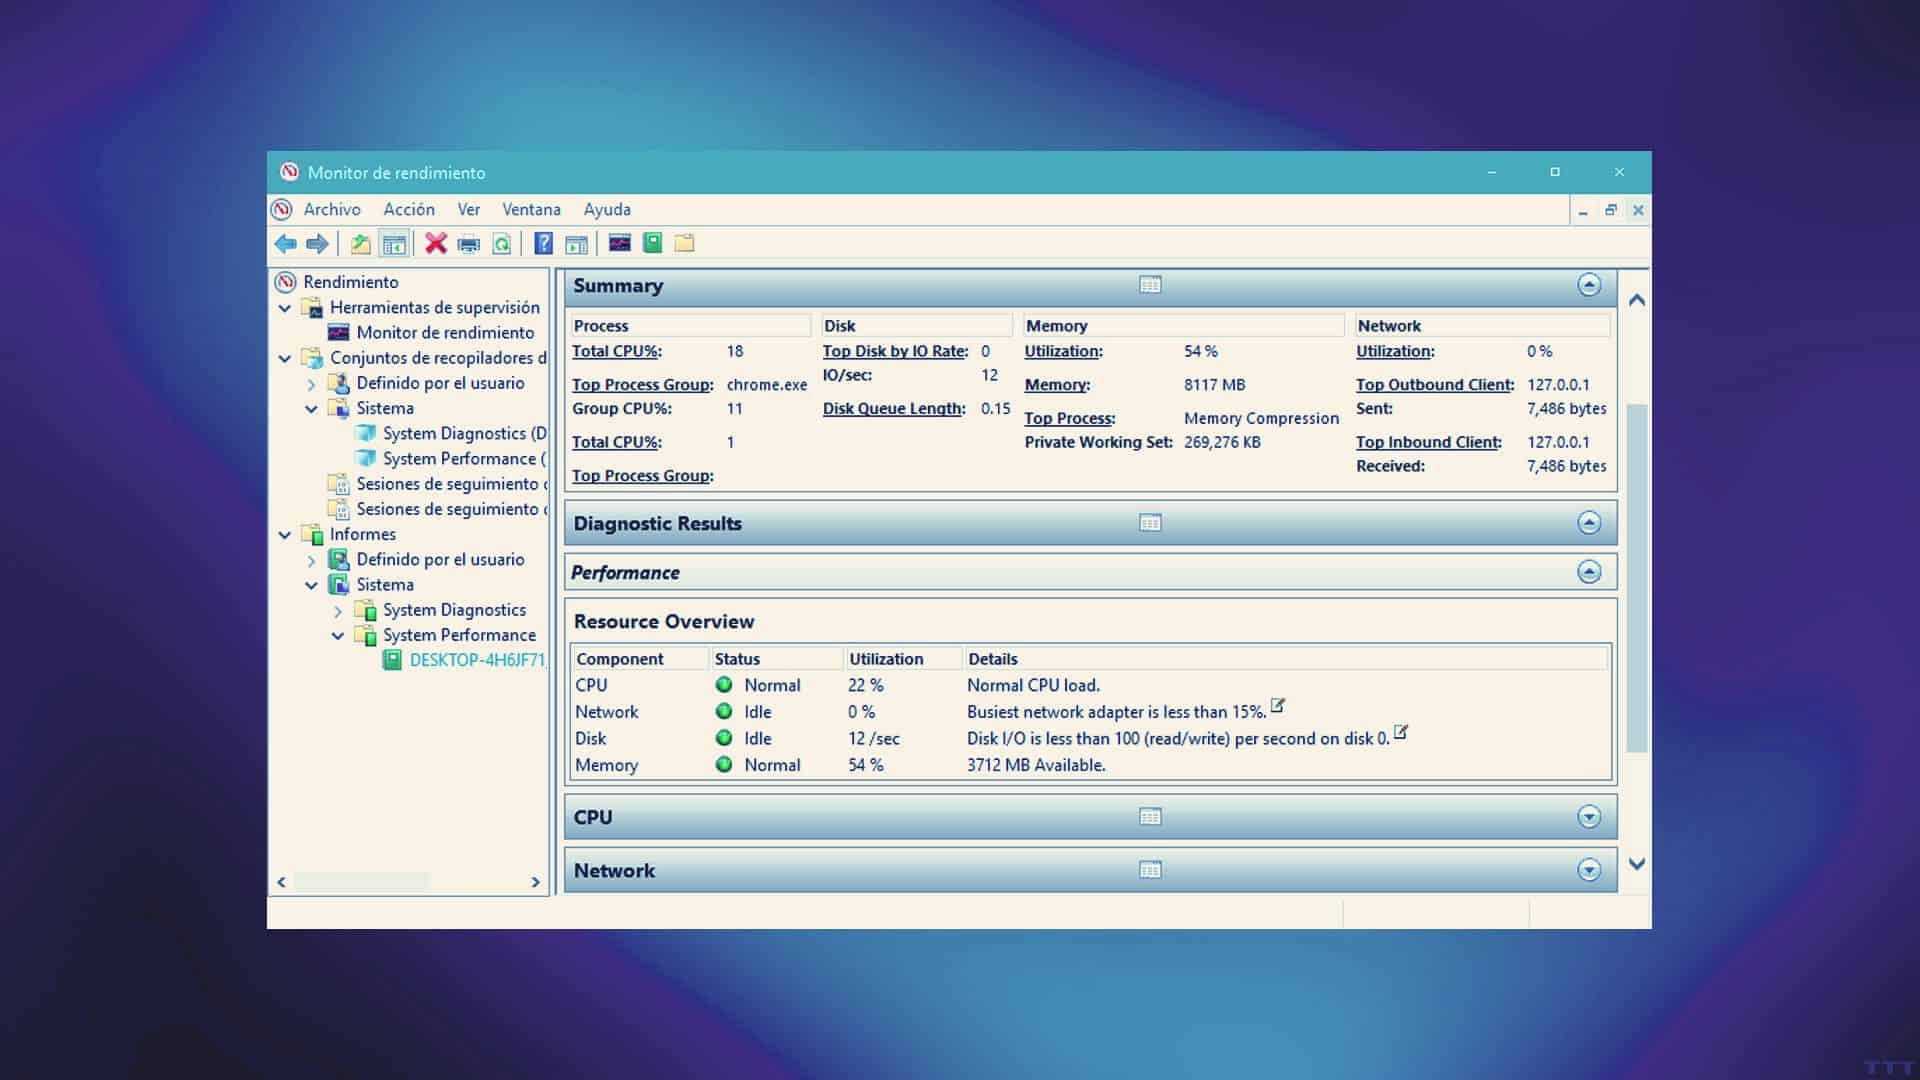Collapse the Sistema node under Informes
The image size is (1920, 1080).
[x=312, y=584]
